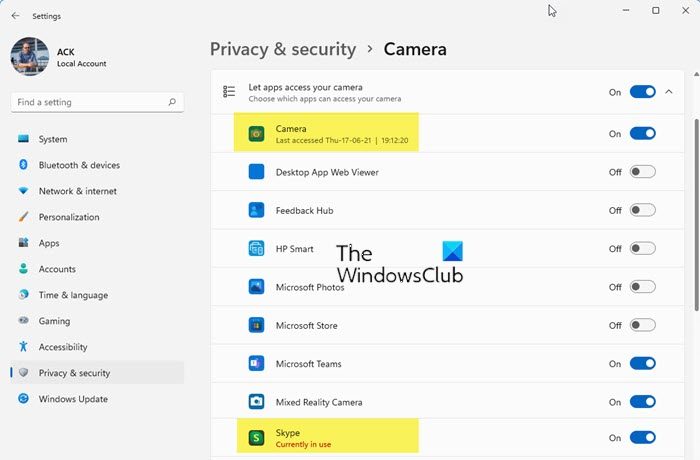
Task: Open Windows Update section
Action: pos(75,399)
